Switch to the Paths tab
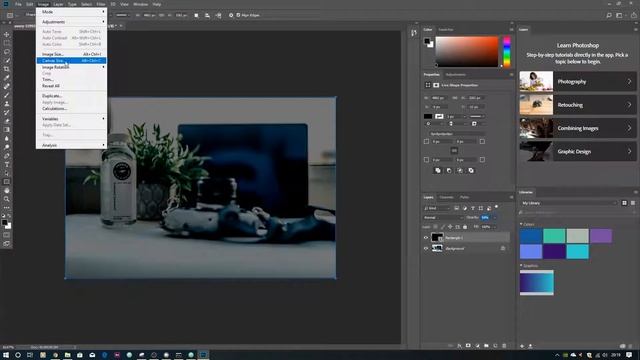 coord(464,197)
